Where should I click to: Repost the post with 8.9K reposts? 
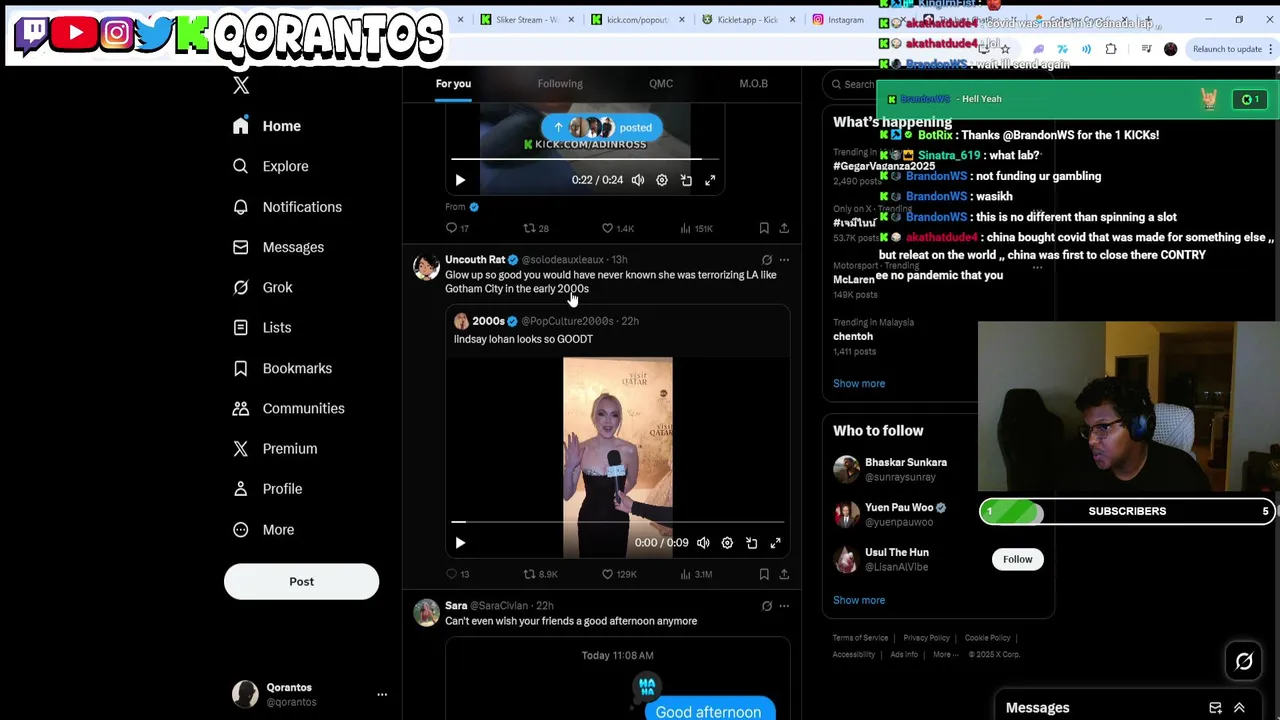tap(540, 574)
